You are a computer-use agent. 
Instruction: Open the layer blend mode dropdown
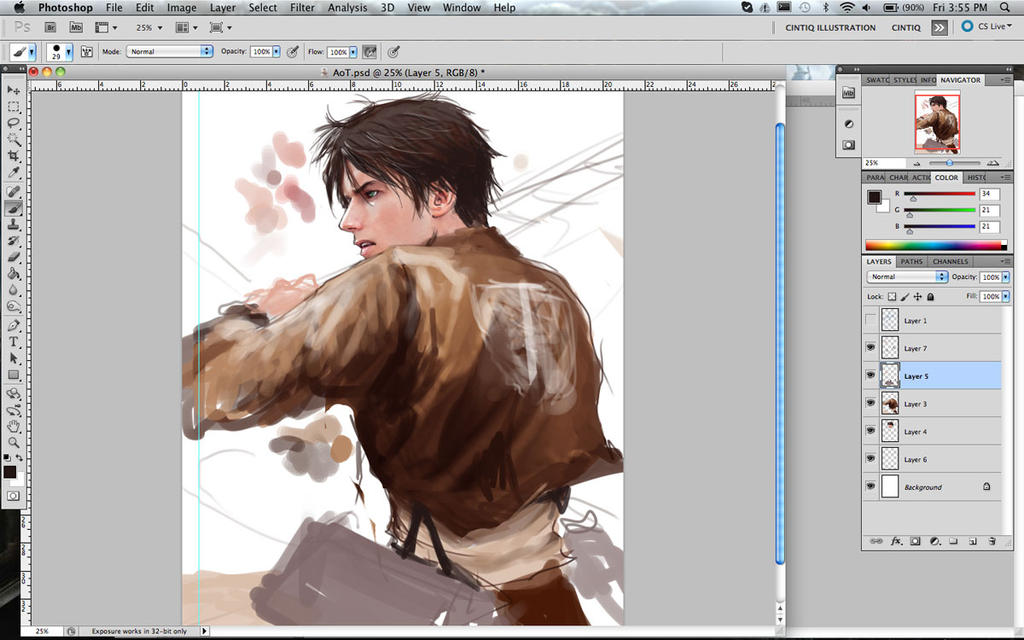coord(906,277)
